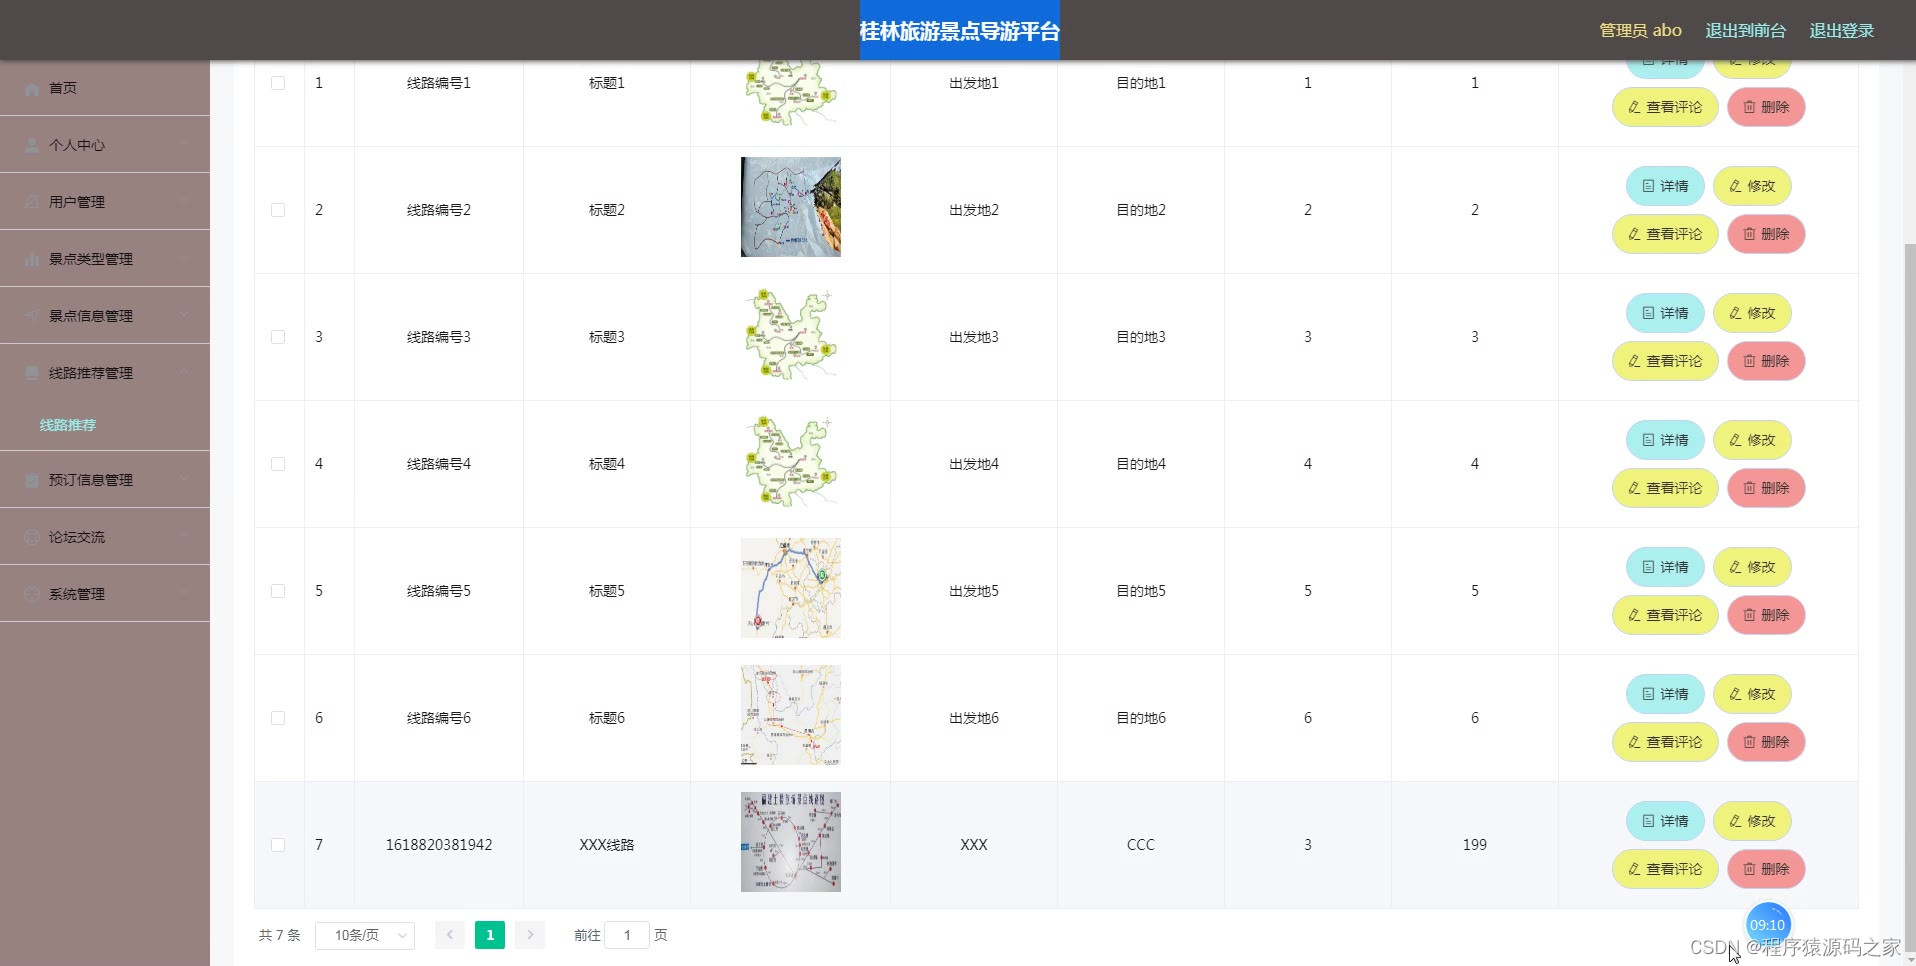This screenshot has width=1916, height=966.
Task: Open the 10条/页 page size dropdown
Action: pos(365,935)
